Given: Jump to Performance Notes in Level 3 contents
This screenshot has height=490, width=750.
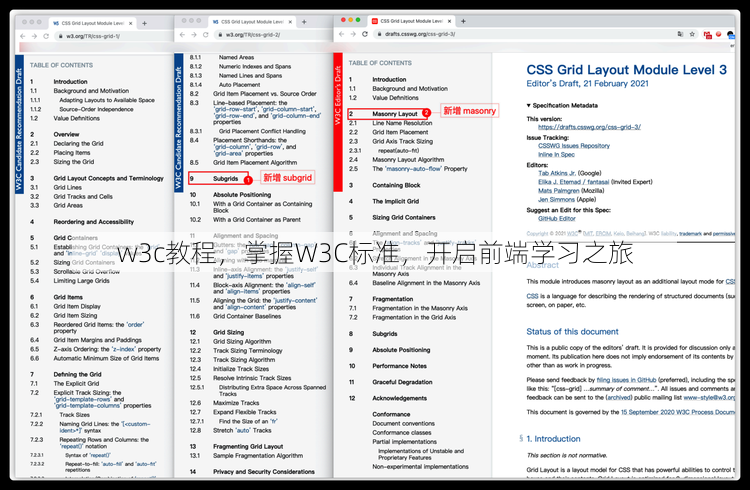Looking at the screenshot, I should click(x=399, y=366).
